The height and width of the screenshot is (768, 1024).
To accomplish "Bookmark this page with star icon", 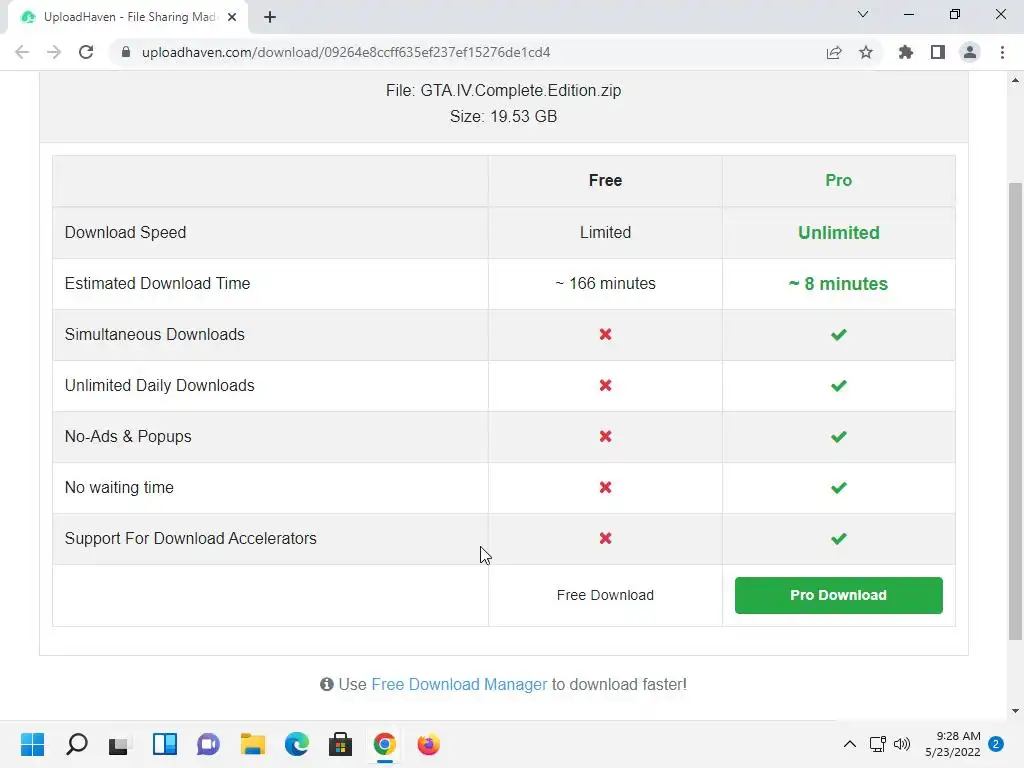I will point(866,52).
